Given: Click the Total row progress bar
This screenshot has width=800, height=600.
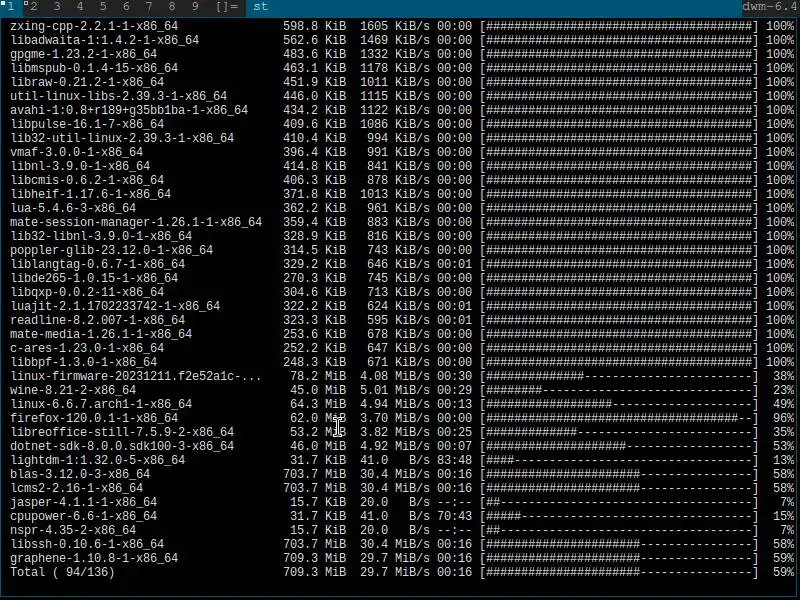Looking at the screenshot, I should click(x=619, y=572).
